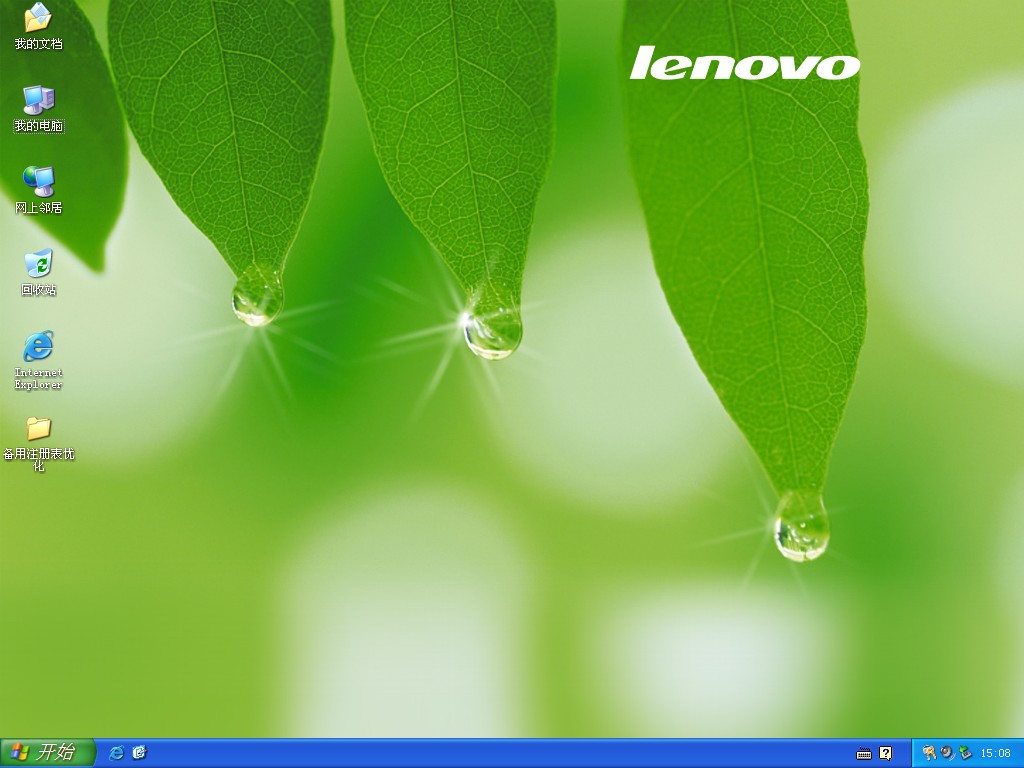This screenshot has width=1024, height=768.
Task: Click the rightmost leaf's water droplet
Action: pyautogui.click(x=801, y=525)
